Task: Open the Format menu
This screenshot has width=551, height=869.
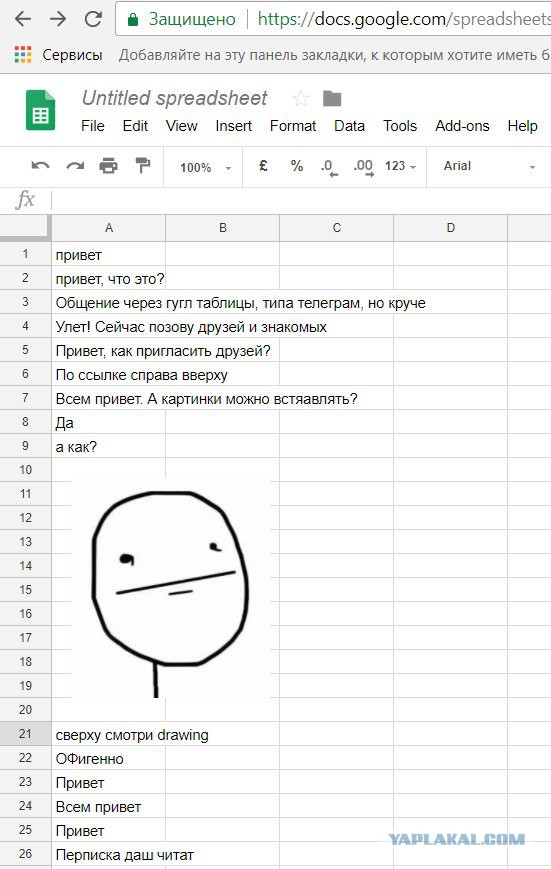Action: click(x=293, y=126)
